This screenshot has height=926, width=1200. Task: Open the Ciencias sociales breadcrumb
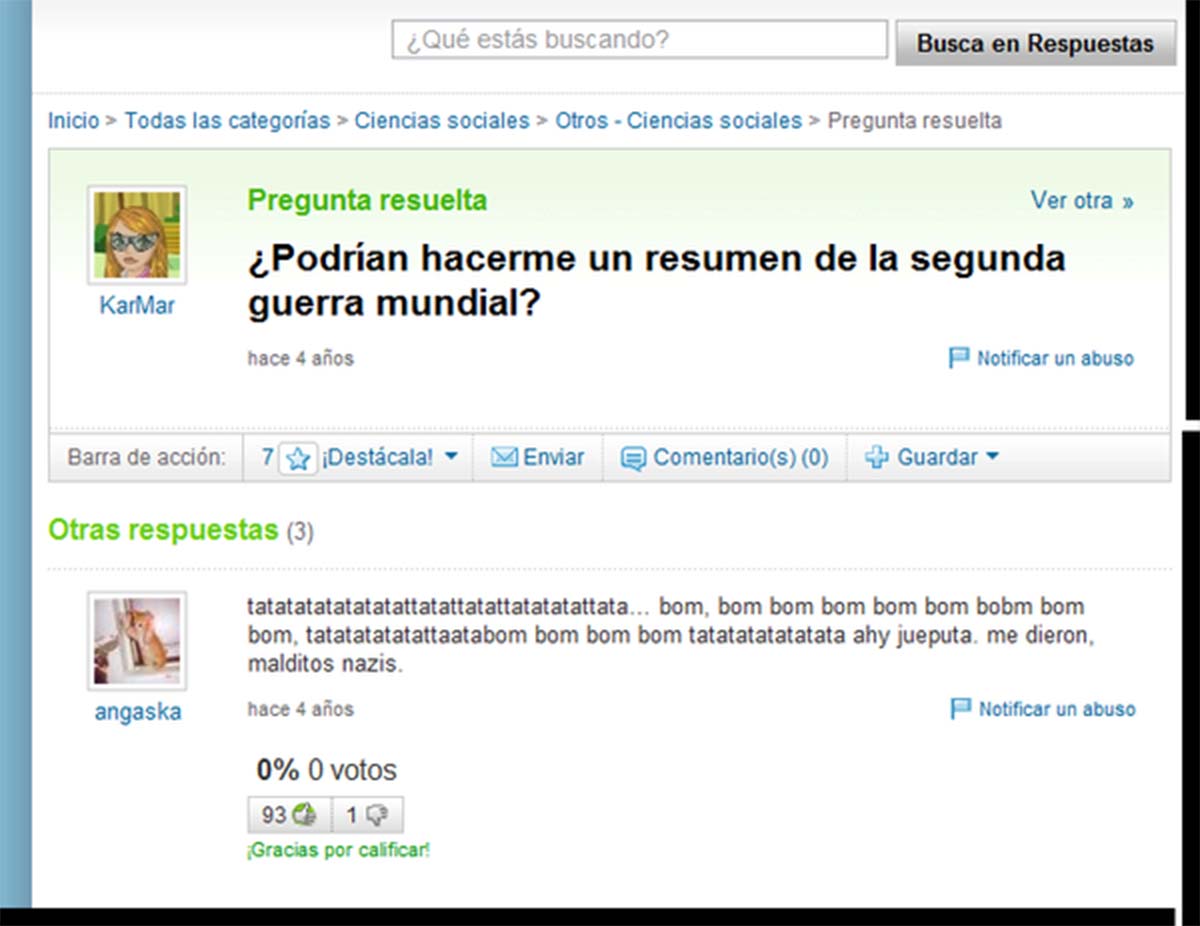[x=442, y=121]
